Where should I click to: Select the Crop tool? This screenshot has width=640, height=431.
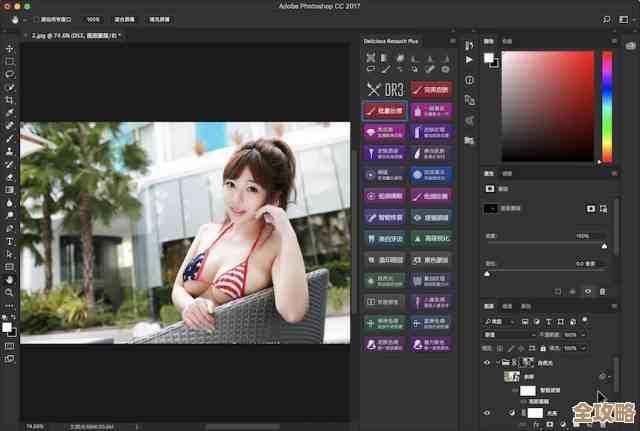[9, 100]
